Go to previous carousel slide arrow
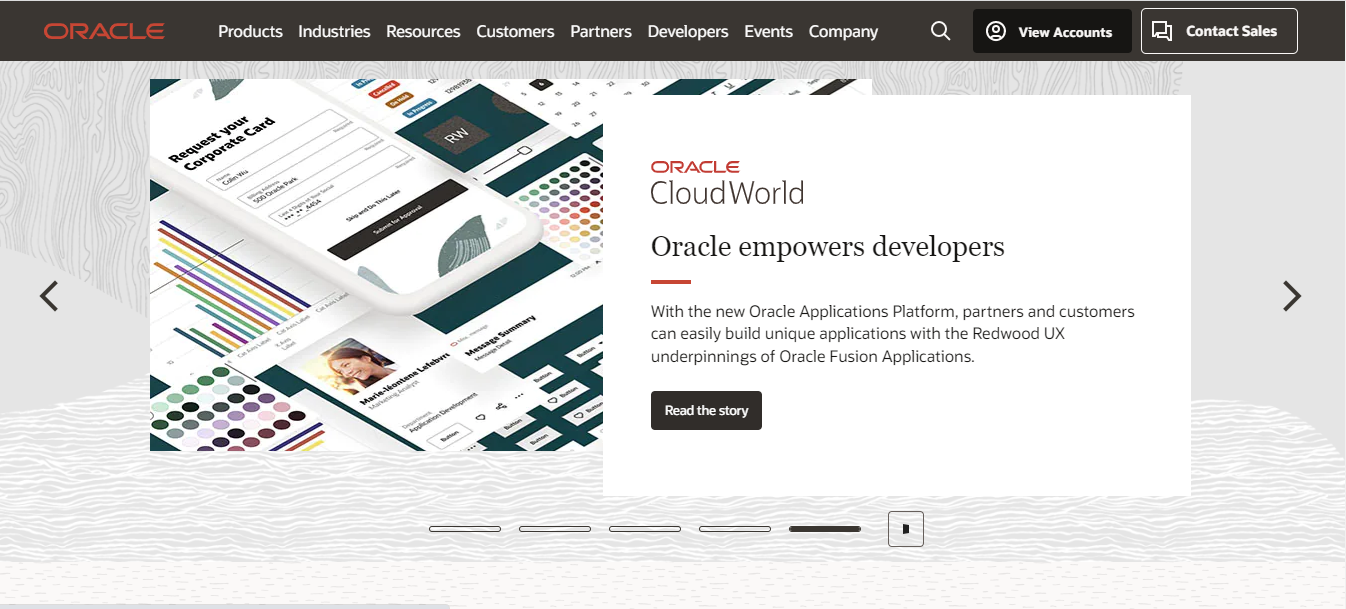Viewport: 1346px width, 609px height. coord(49,296)
